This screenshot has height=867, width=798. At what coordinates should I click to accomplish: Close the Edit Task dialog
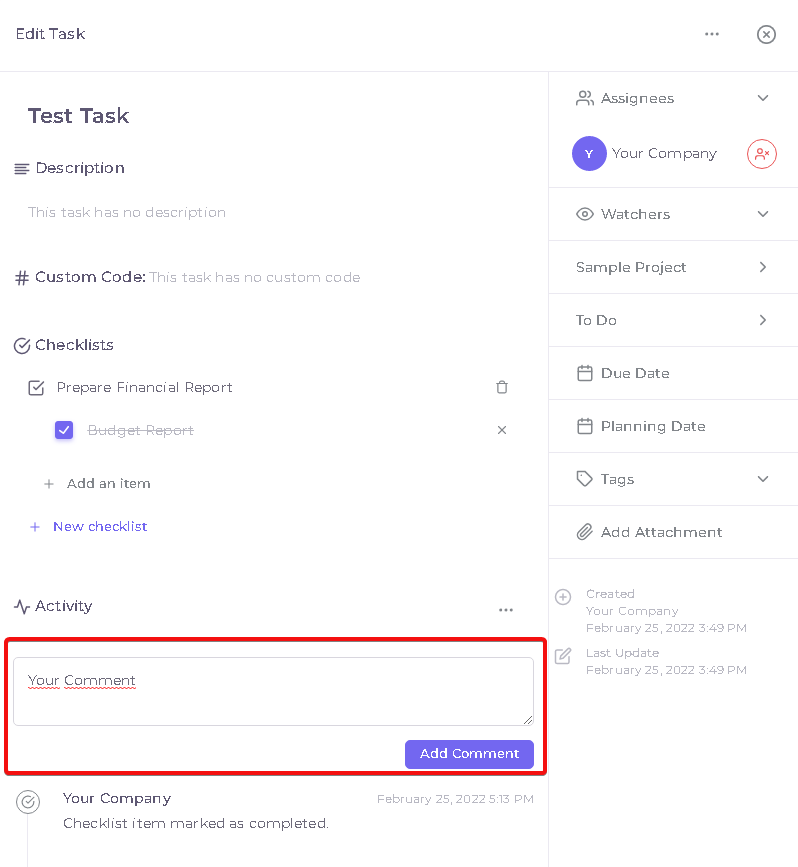(x=766, y=34)
